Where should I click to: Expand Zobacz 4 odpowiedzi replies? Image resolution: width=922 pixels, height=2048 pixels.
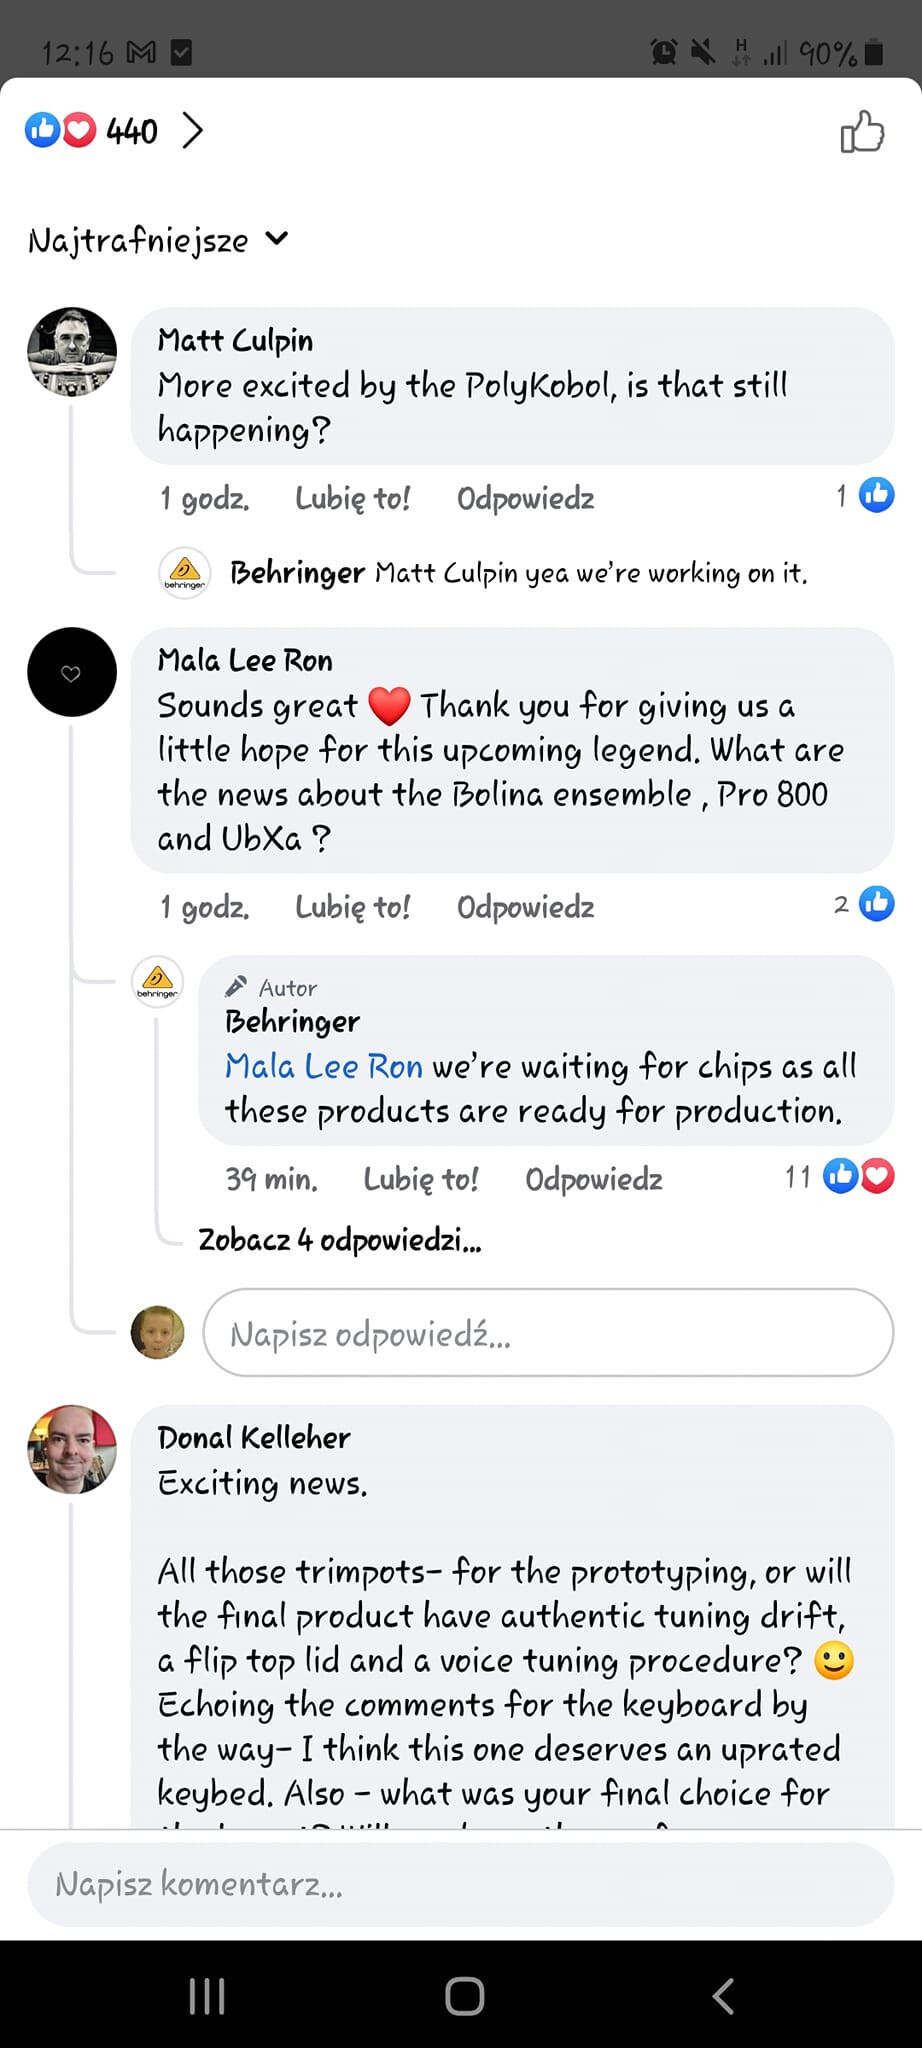click(x=339, y=1240)
